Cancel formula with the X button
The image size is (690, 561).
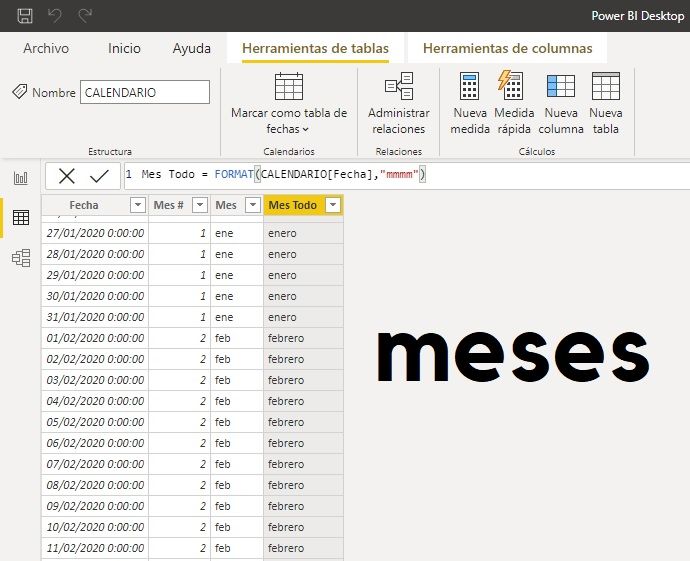click(67, 176)
